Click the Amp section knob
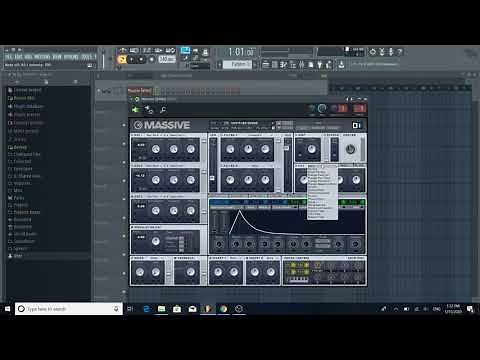Screen dimensions: 480x360 (311, 149)
